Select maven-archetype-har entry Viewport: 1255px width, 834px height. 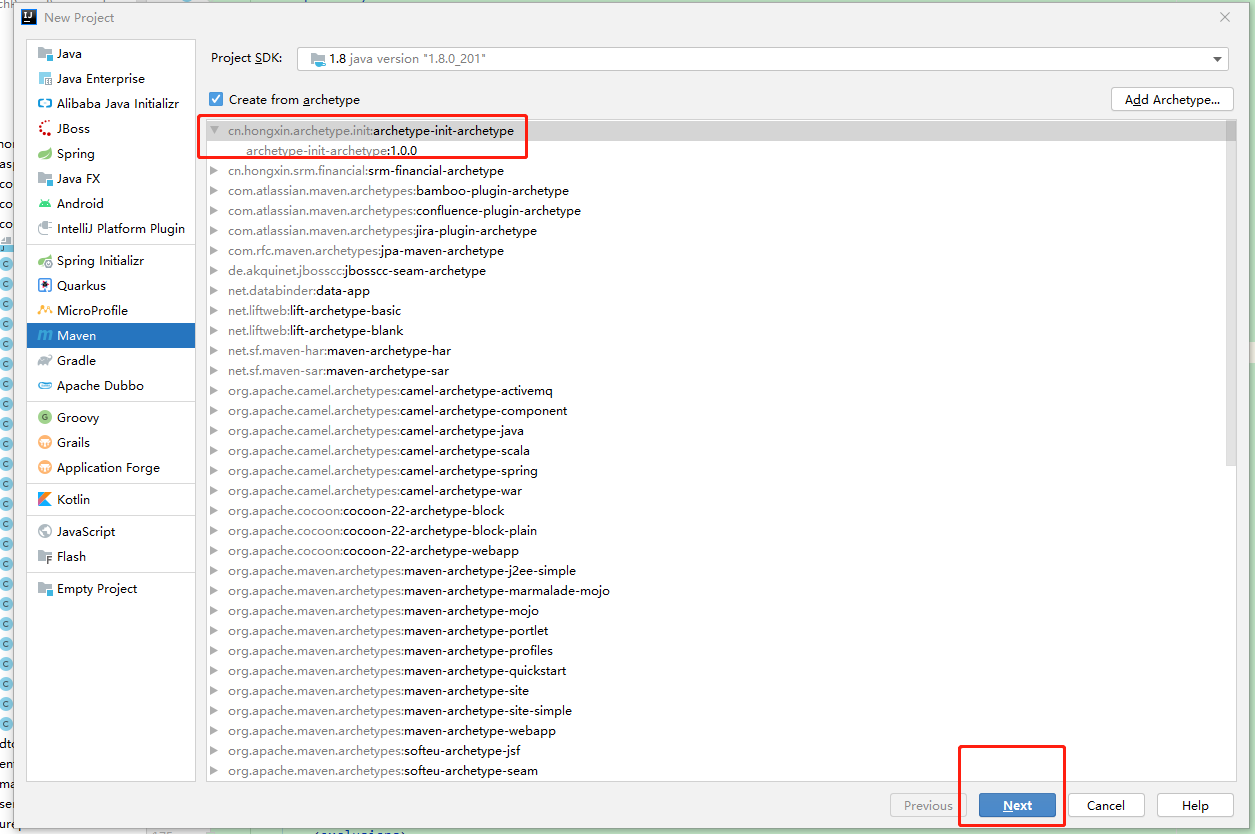click(339, 351)
